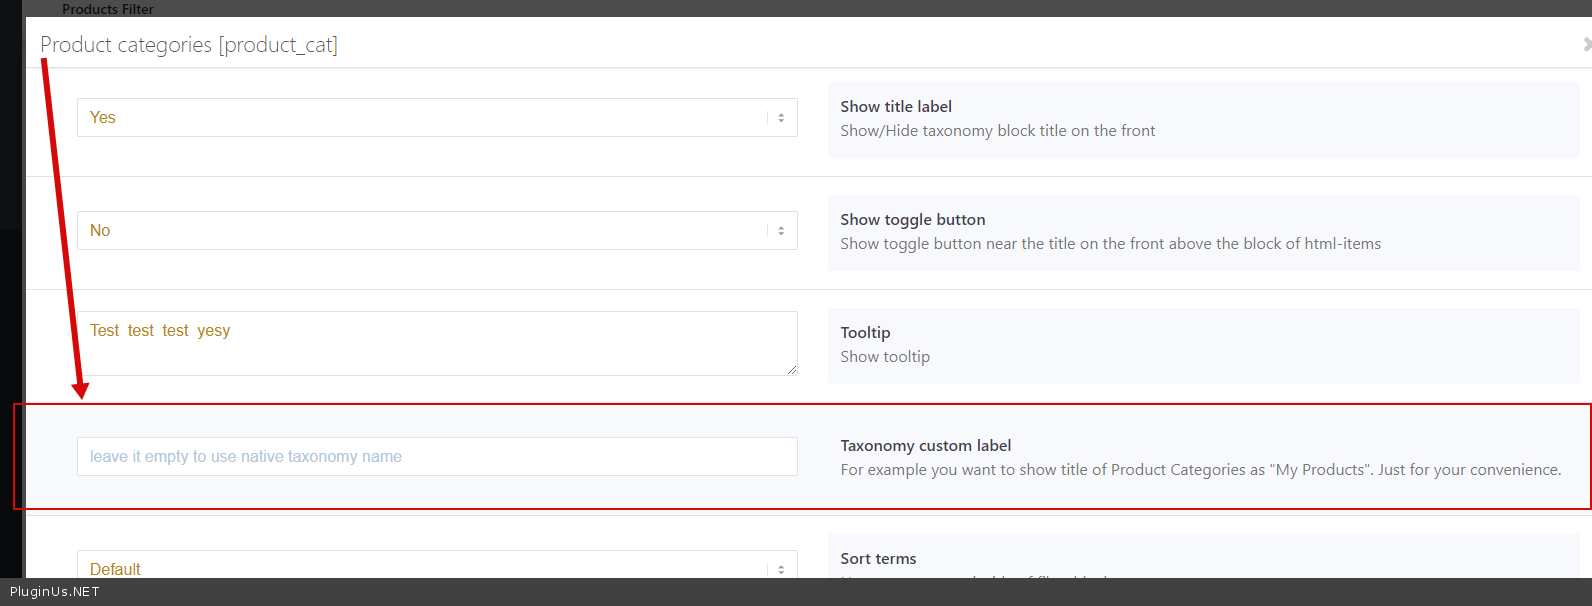Click the Show tooltip description text

(x=885, y=357)
